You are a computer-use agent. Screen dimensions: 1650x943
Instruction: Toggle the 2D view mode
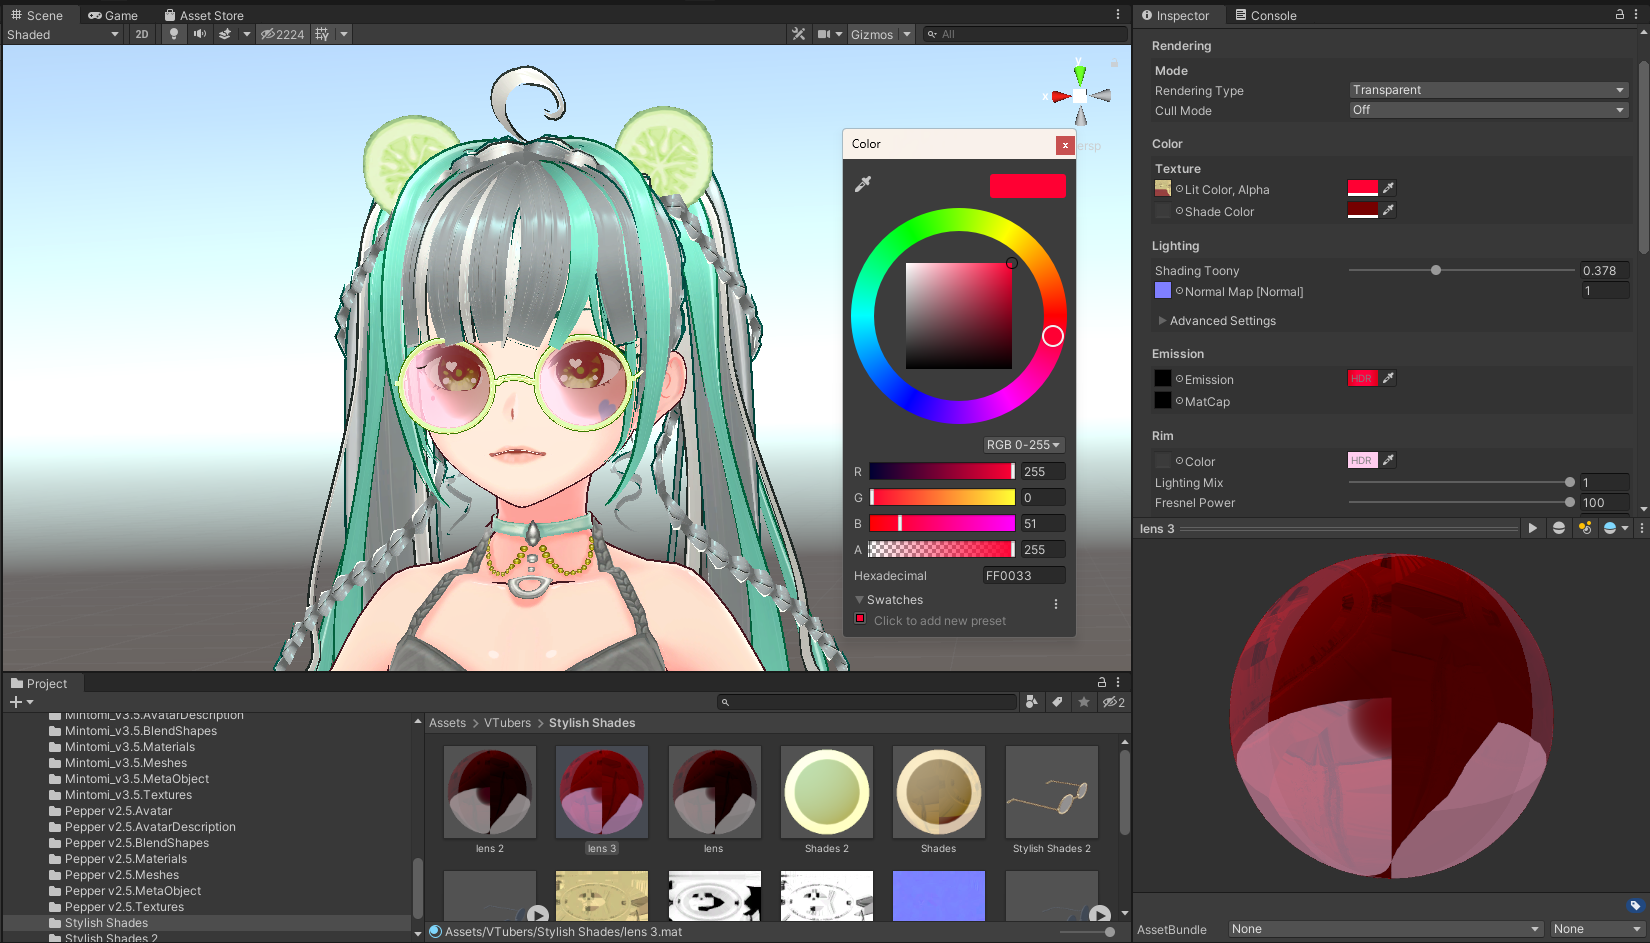[x=141, y=33]
